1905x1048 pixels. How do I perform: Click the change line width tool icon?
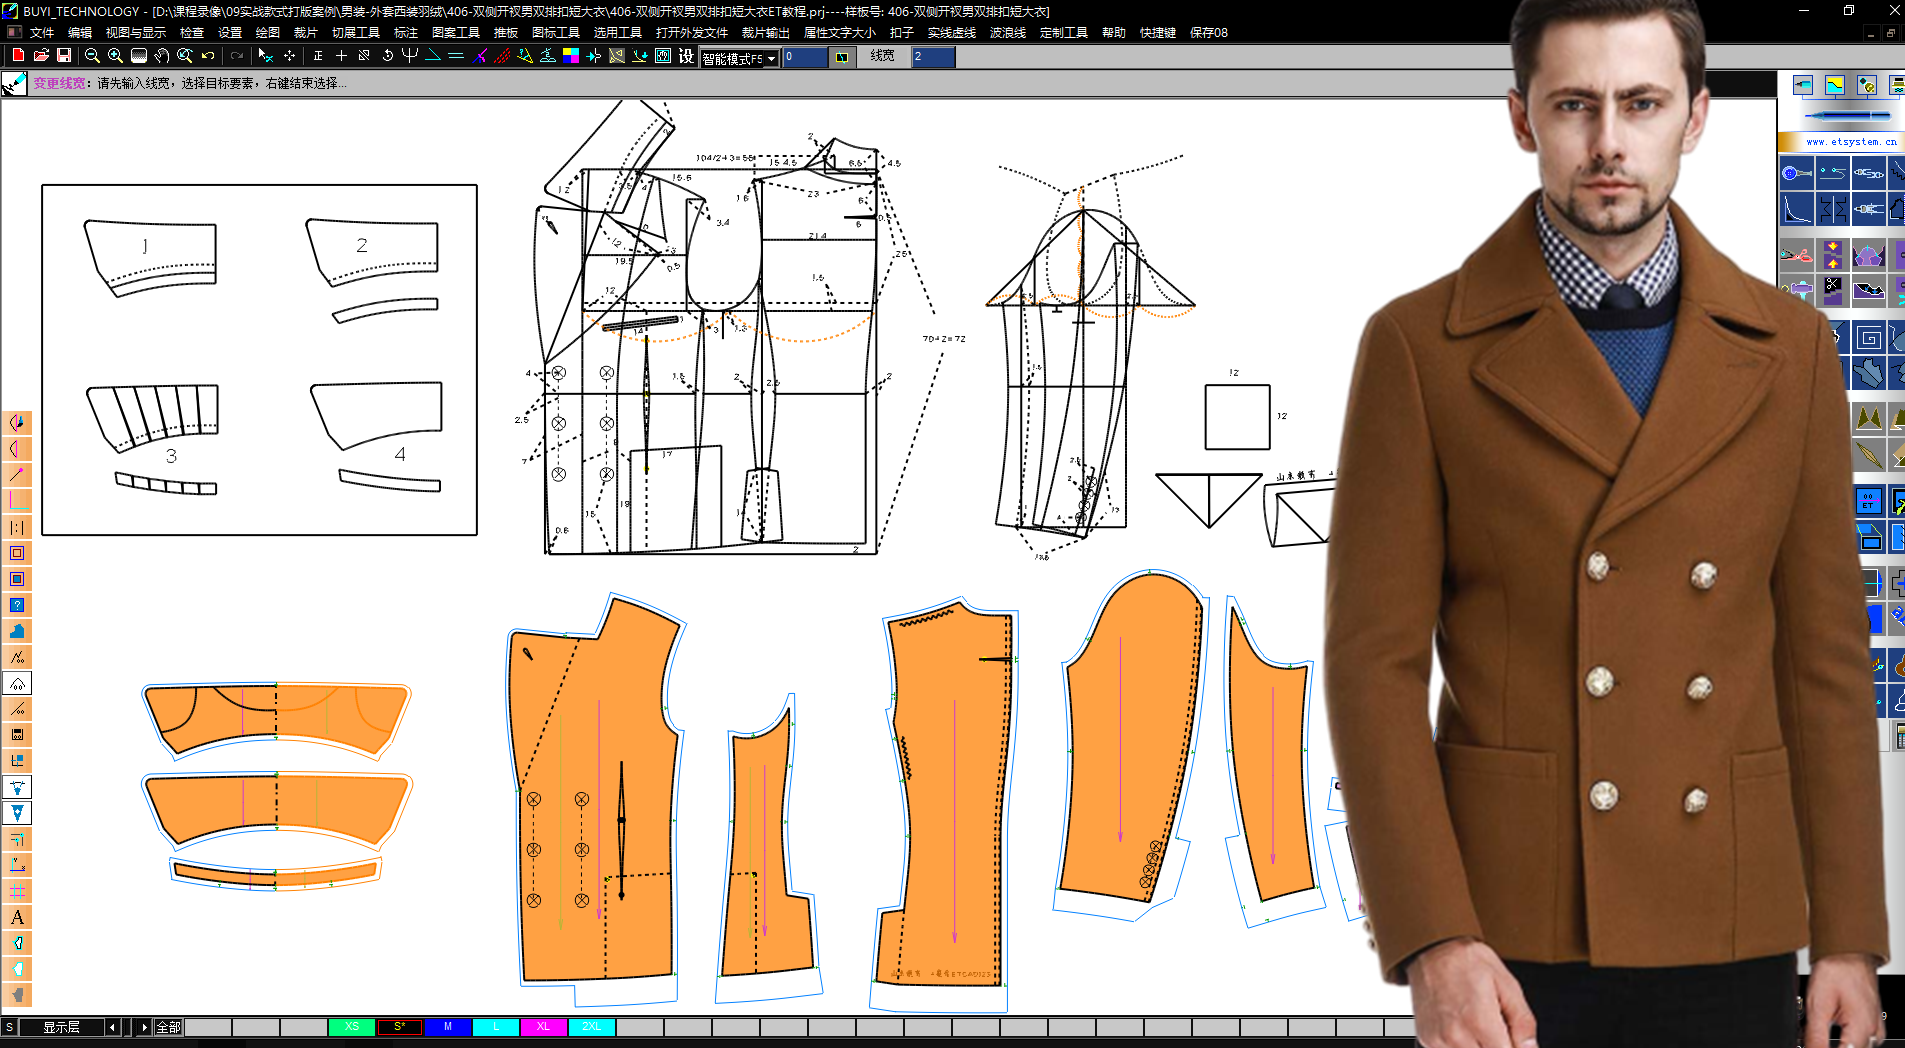click(14, 84)
